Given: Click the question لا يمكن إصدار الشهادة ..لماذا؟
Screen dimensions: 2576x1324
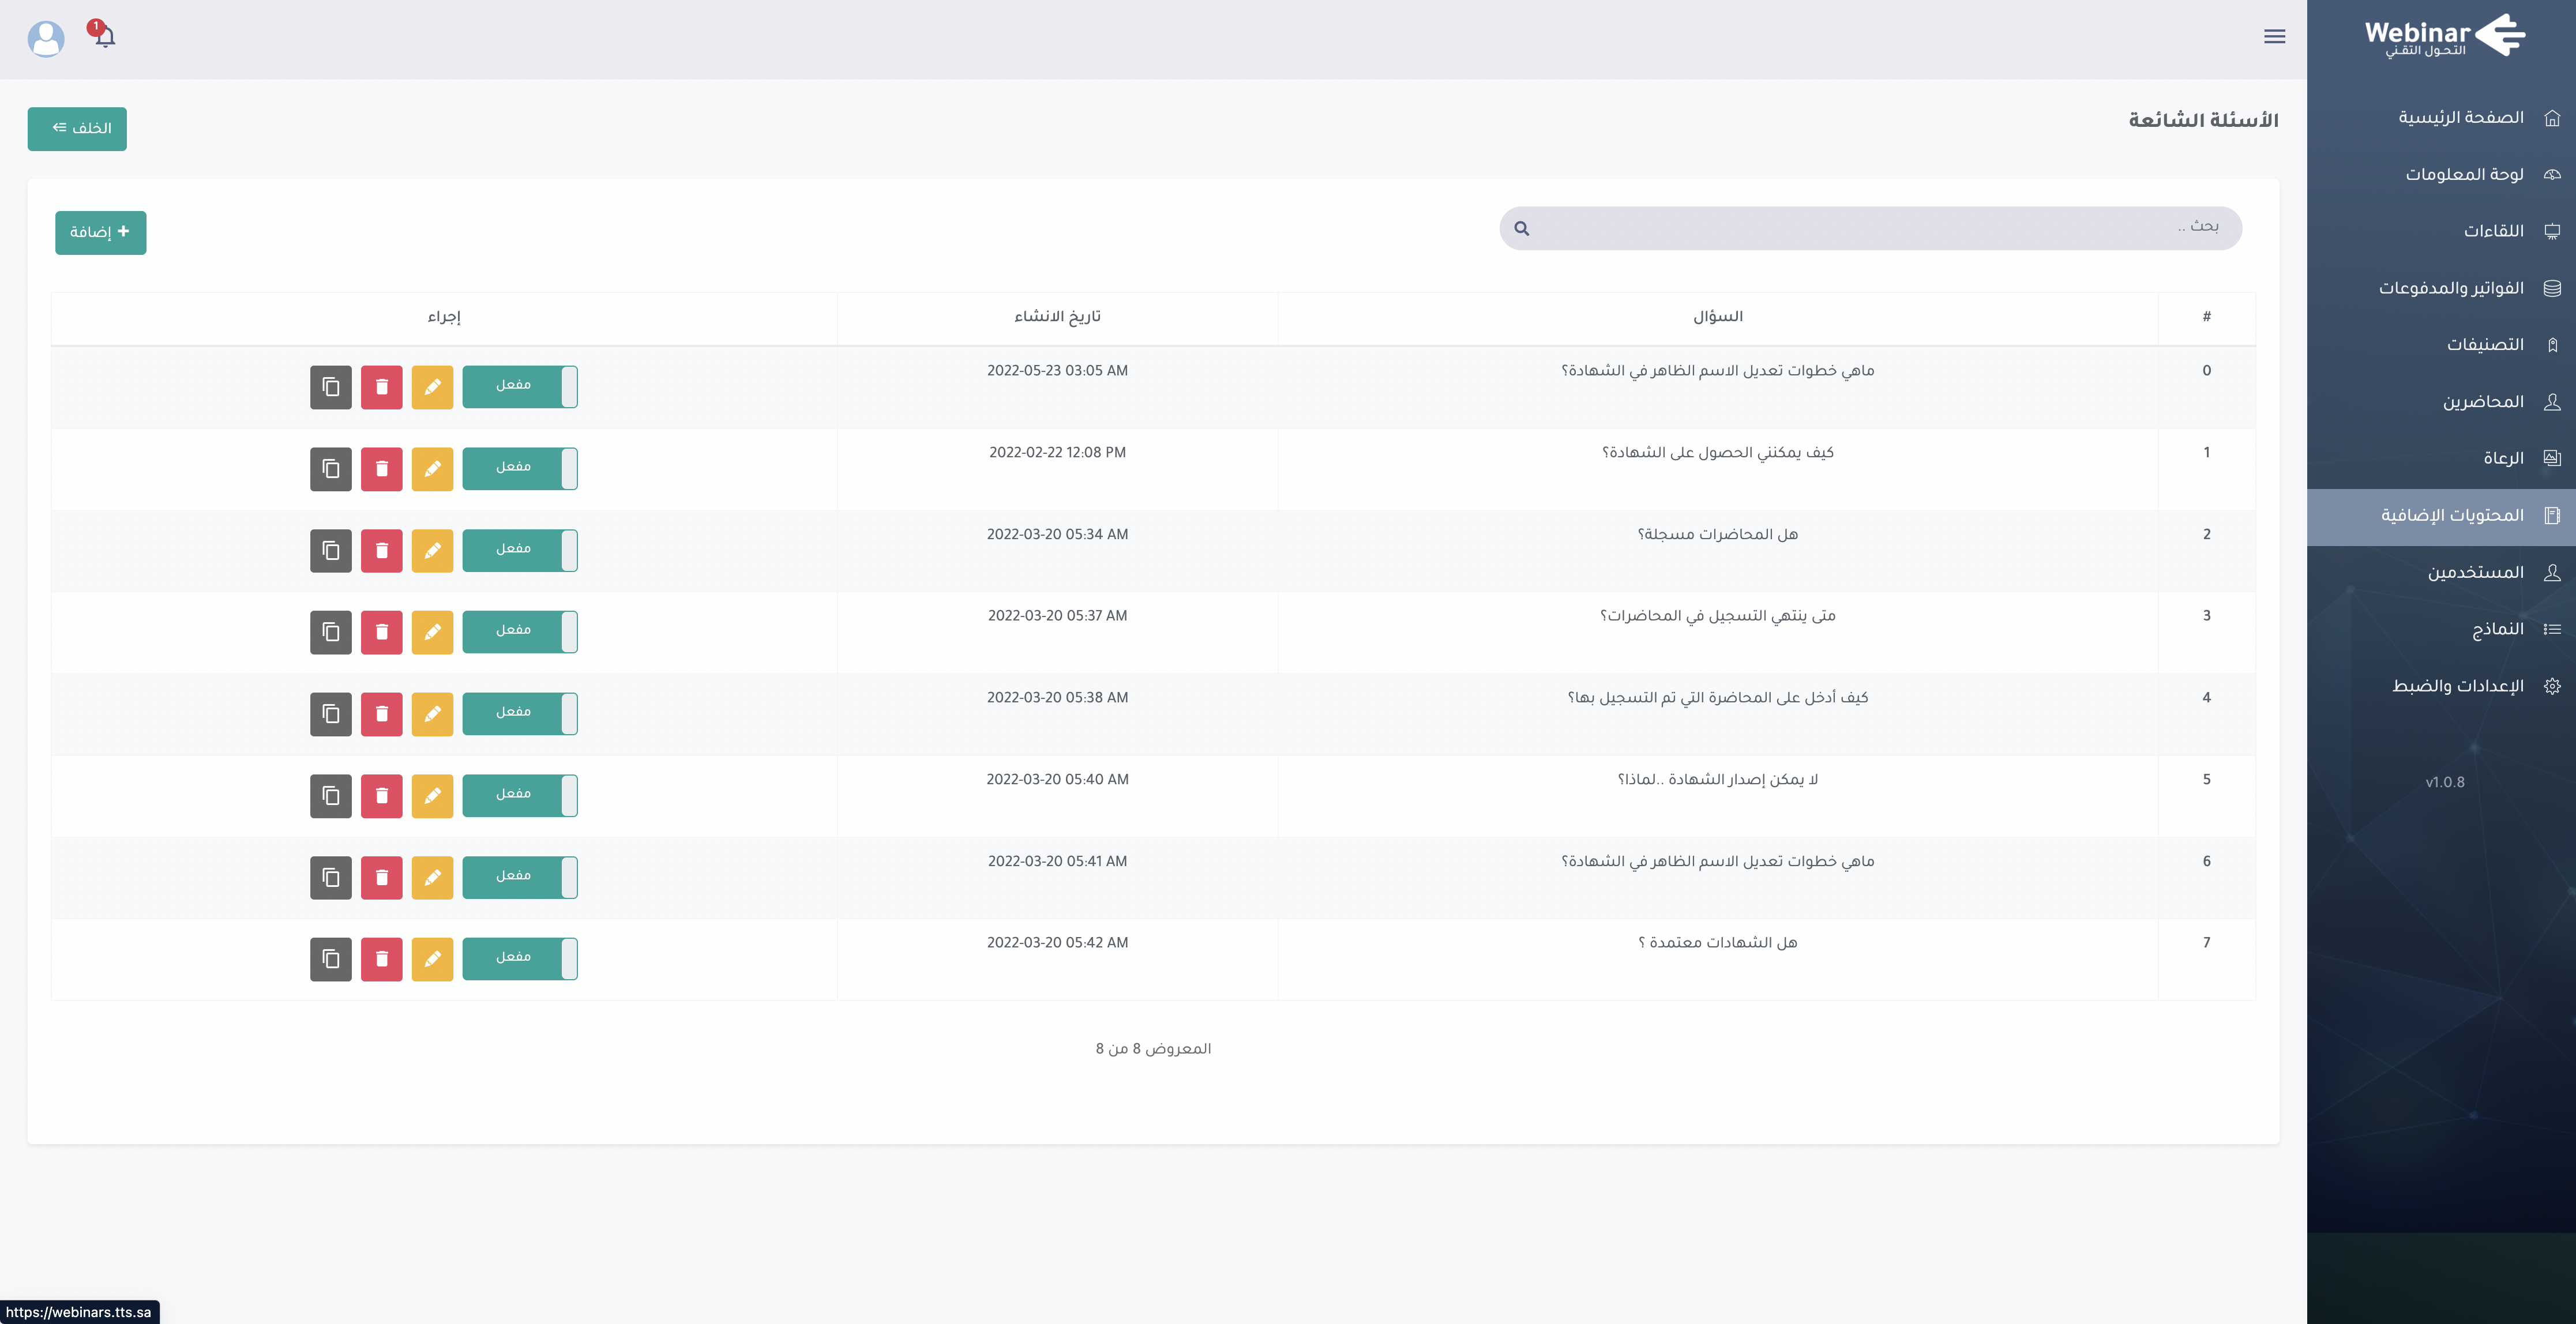Looking at the screenshot, I should click(x=1717, y=780).
